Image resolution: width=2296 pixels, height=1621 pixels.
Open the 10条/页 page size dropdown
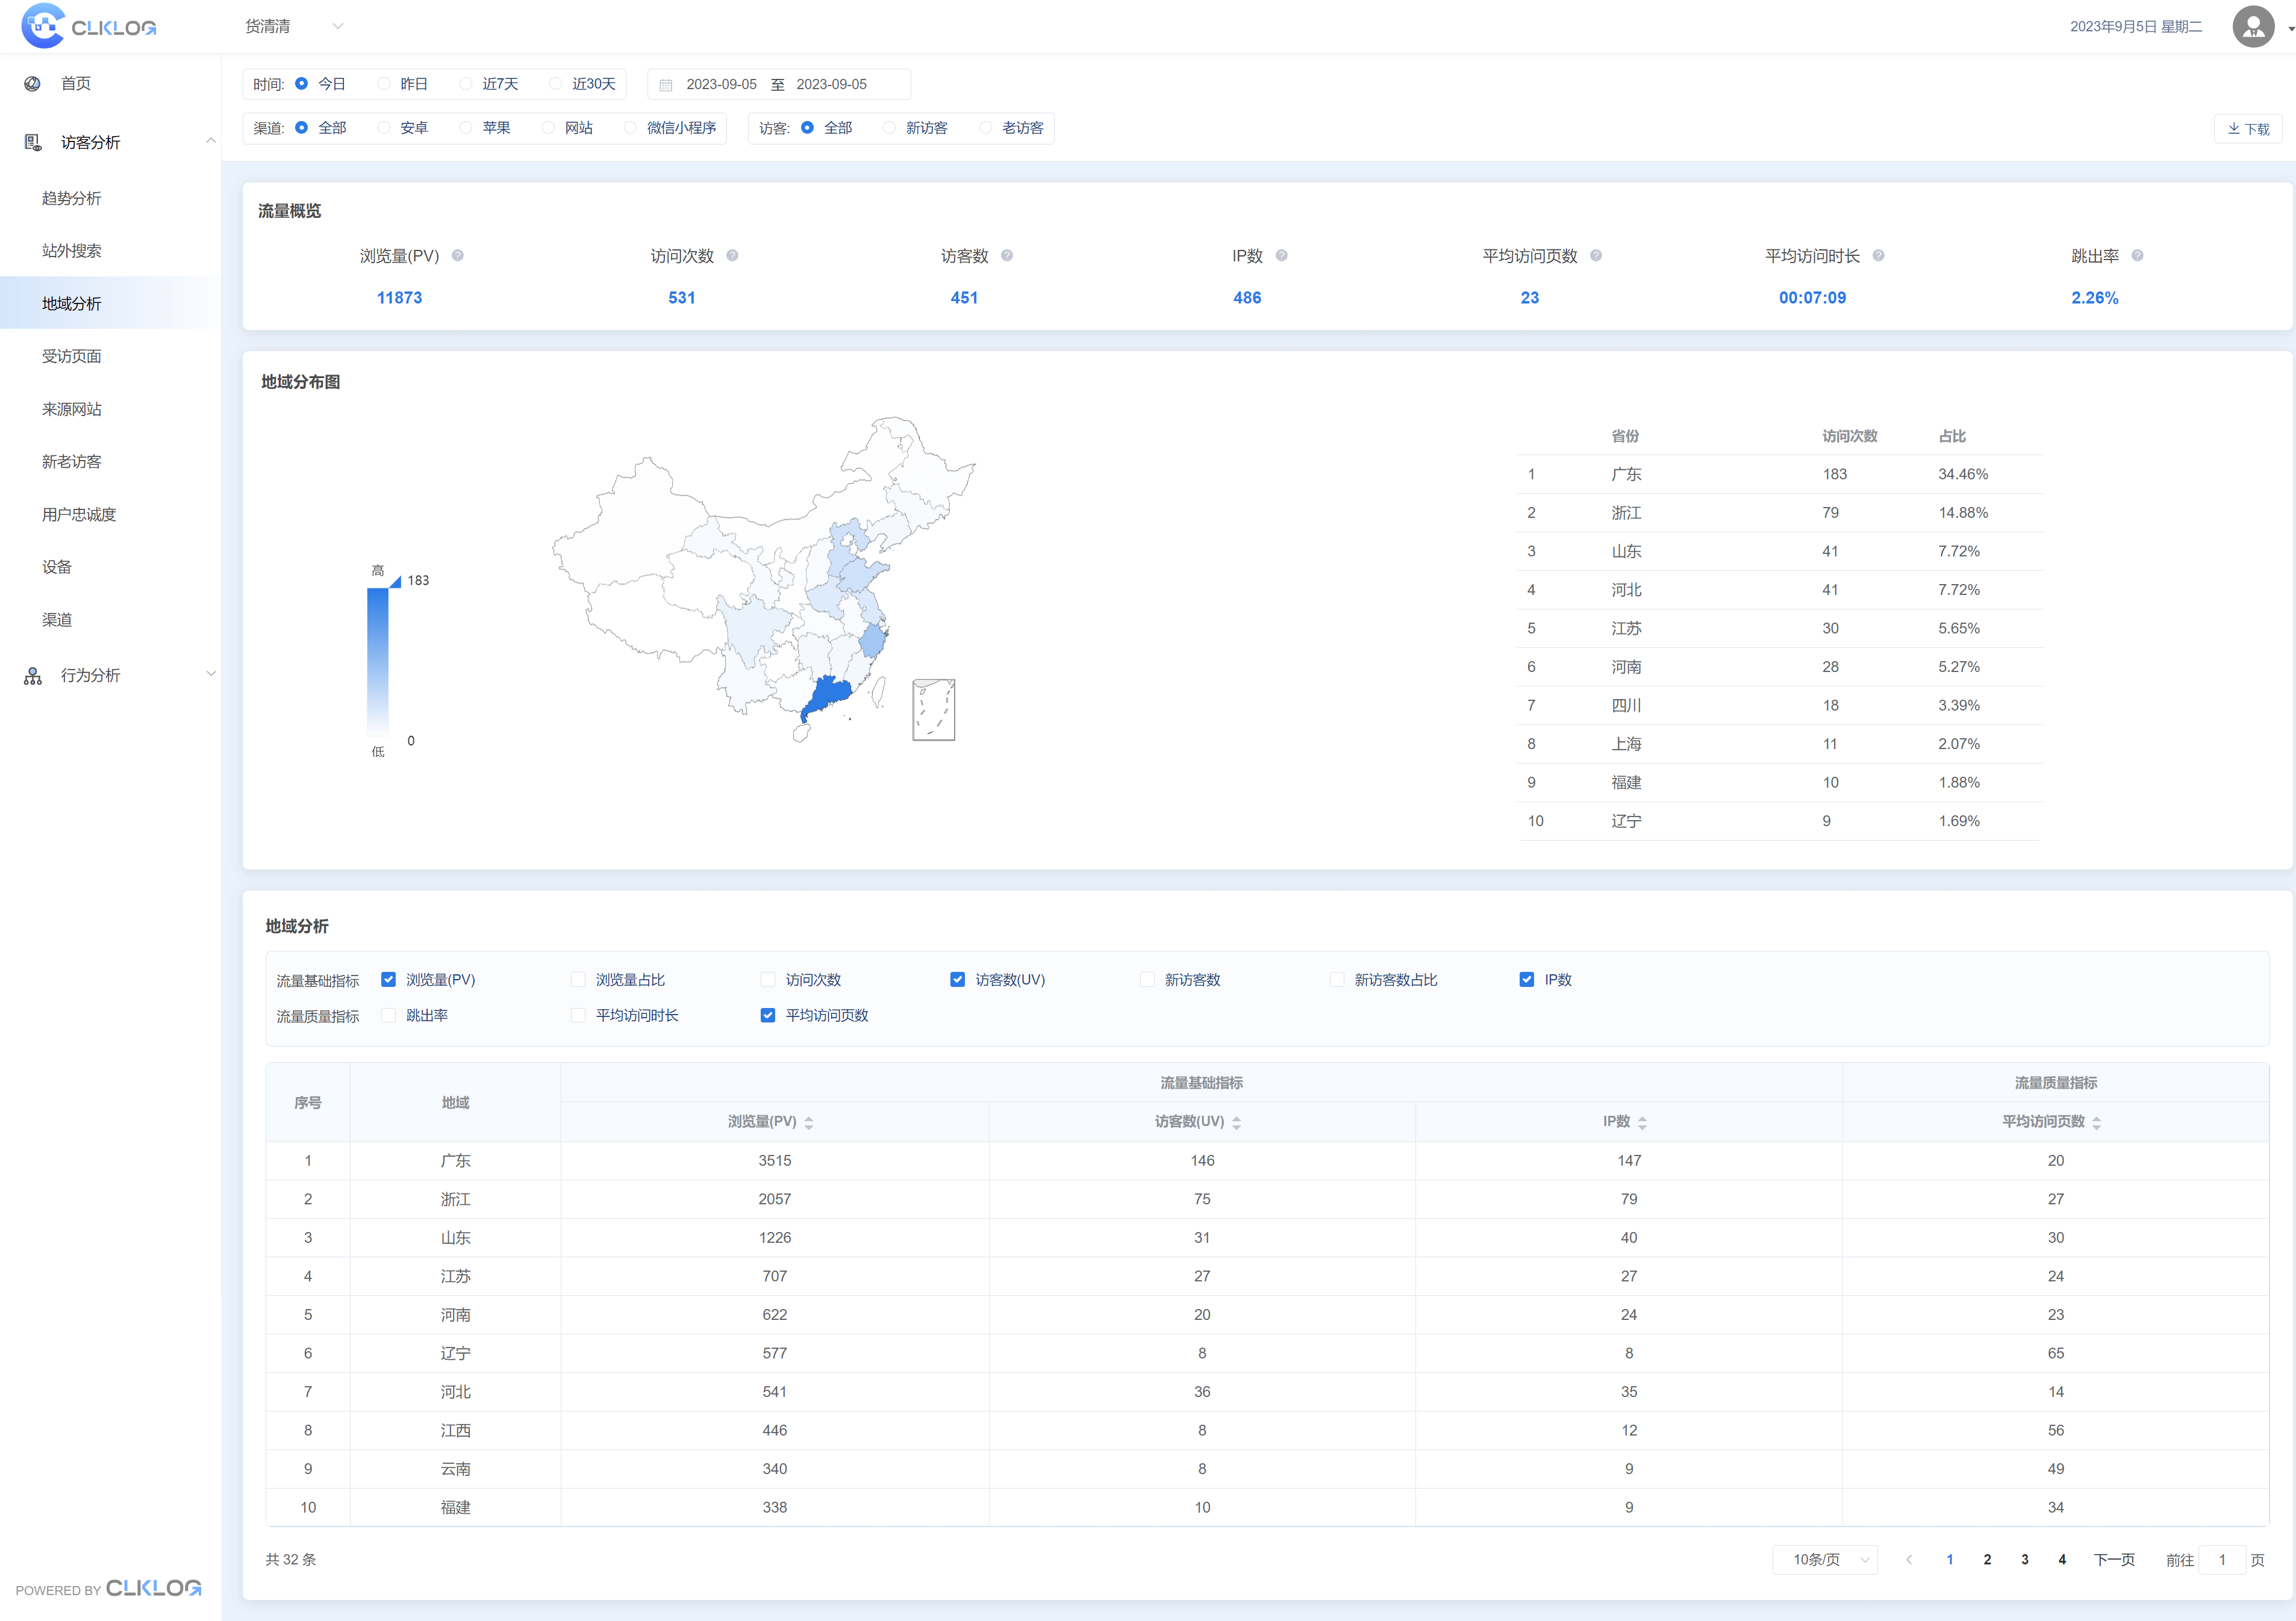(x=1824, y=1559)
